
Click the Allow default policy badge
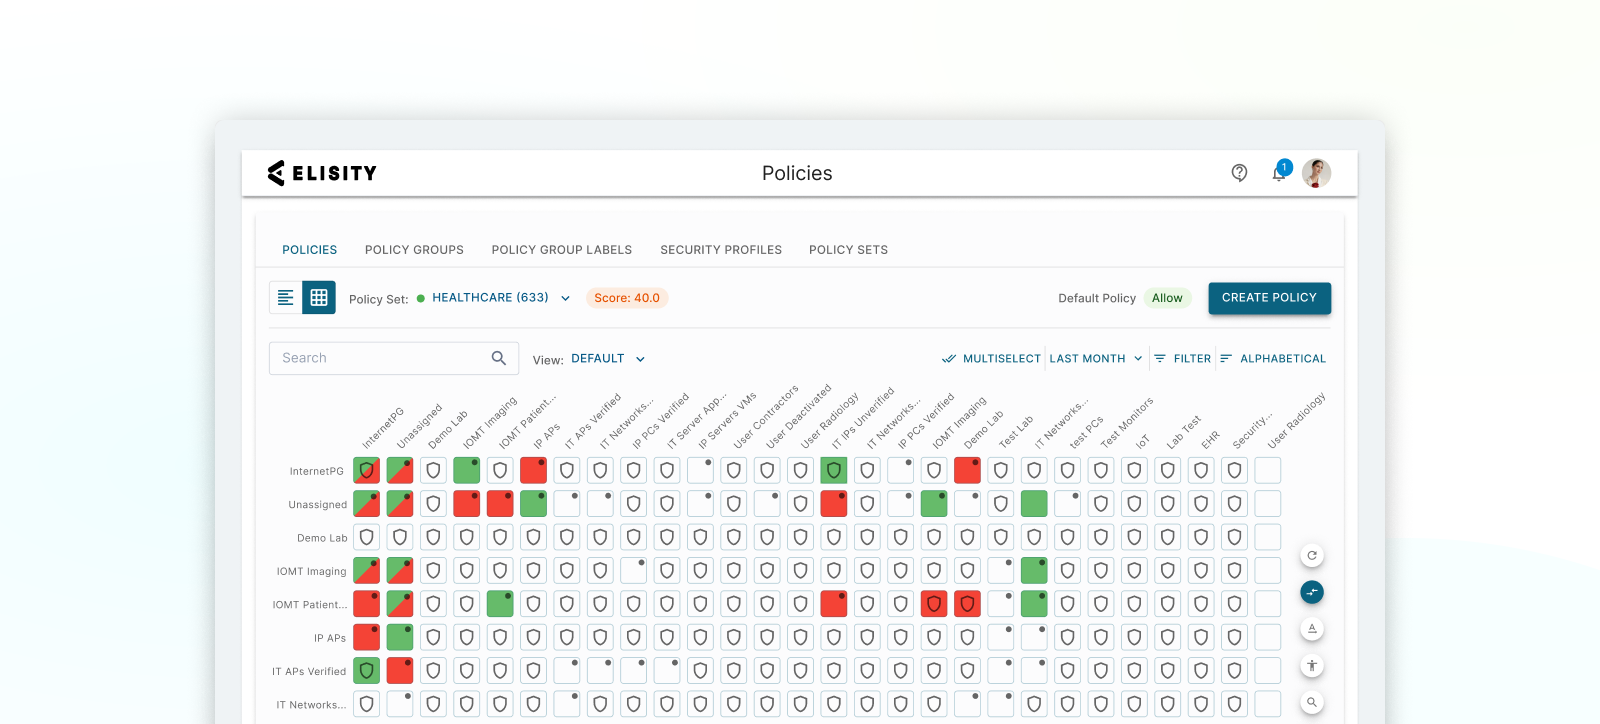(1167, 298)
